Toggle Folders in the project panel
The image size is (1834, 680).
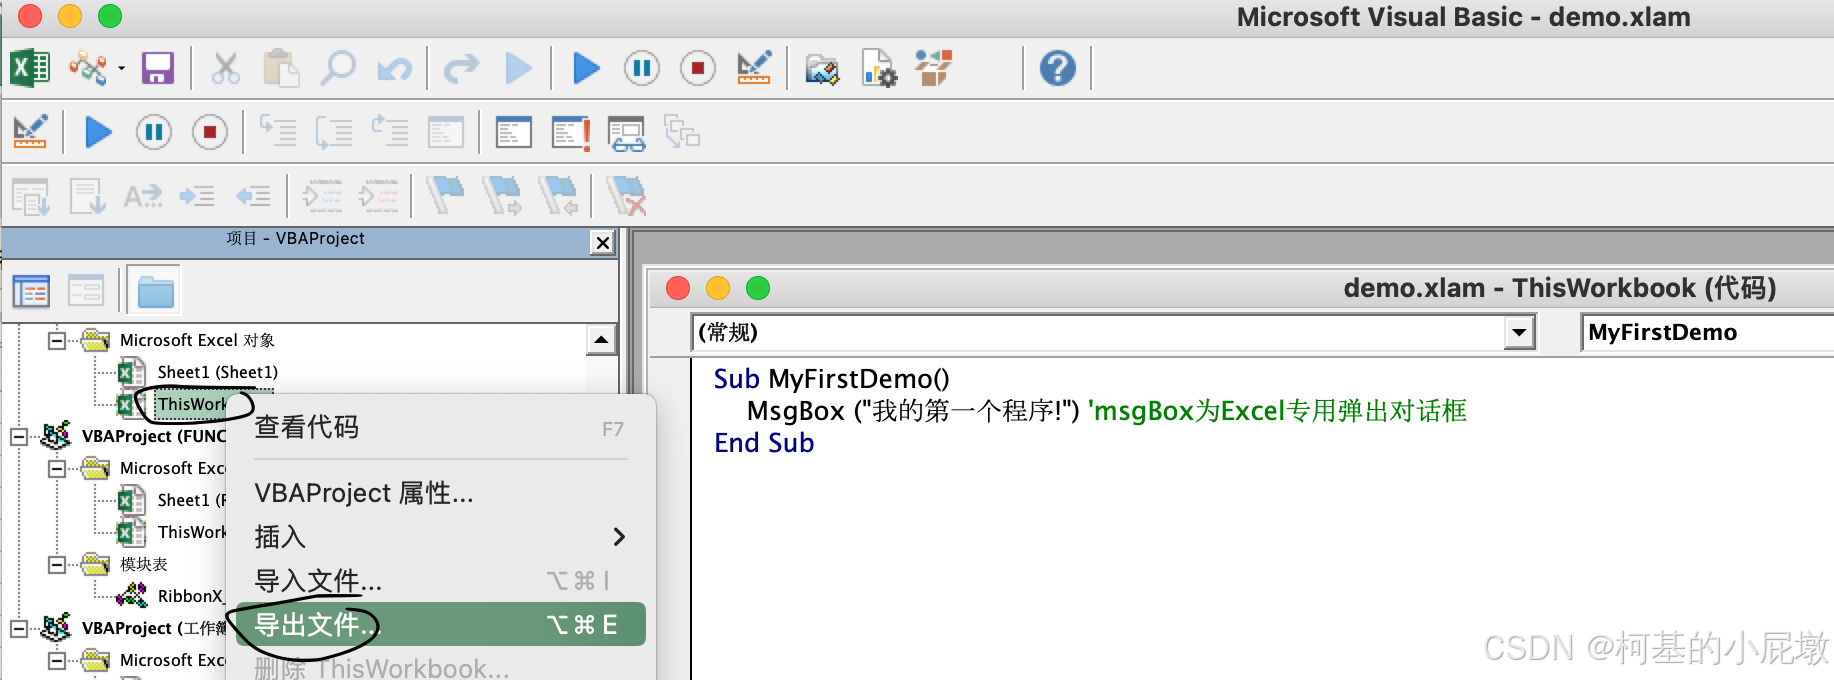pyautogui.click(x=155, y=291)
